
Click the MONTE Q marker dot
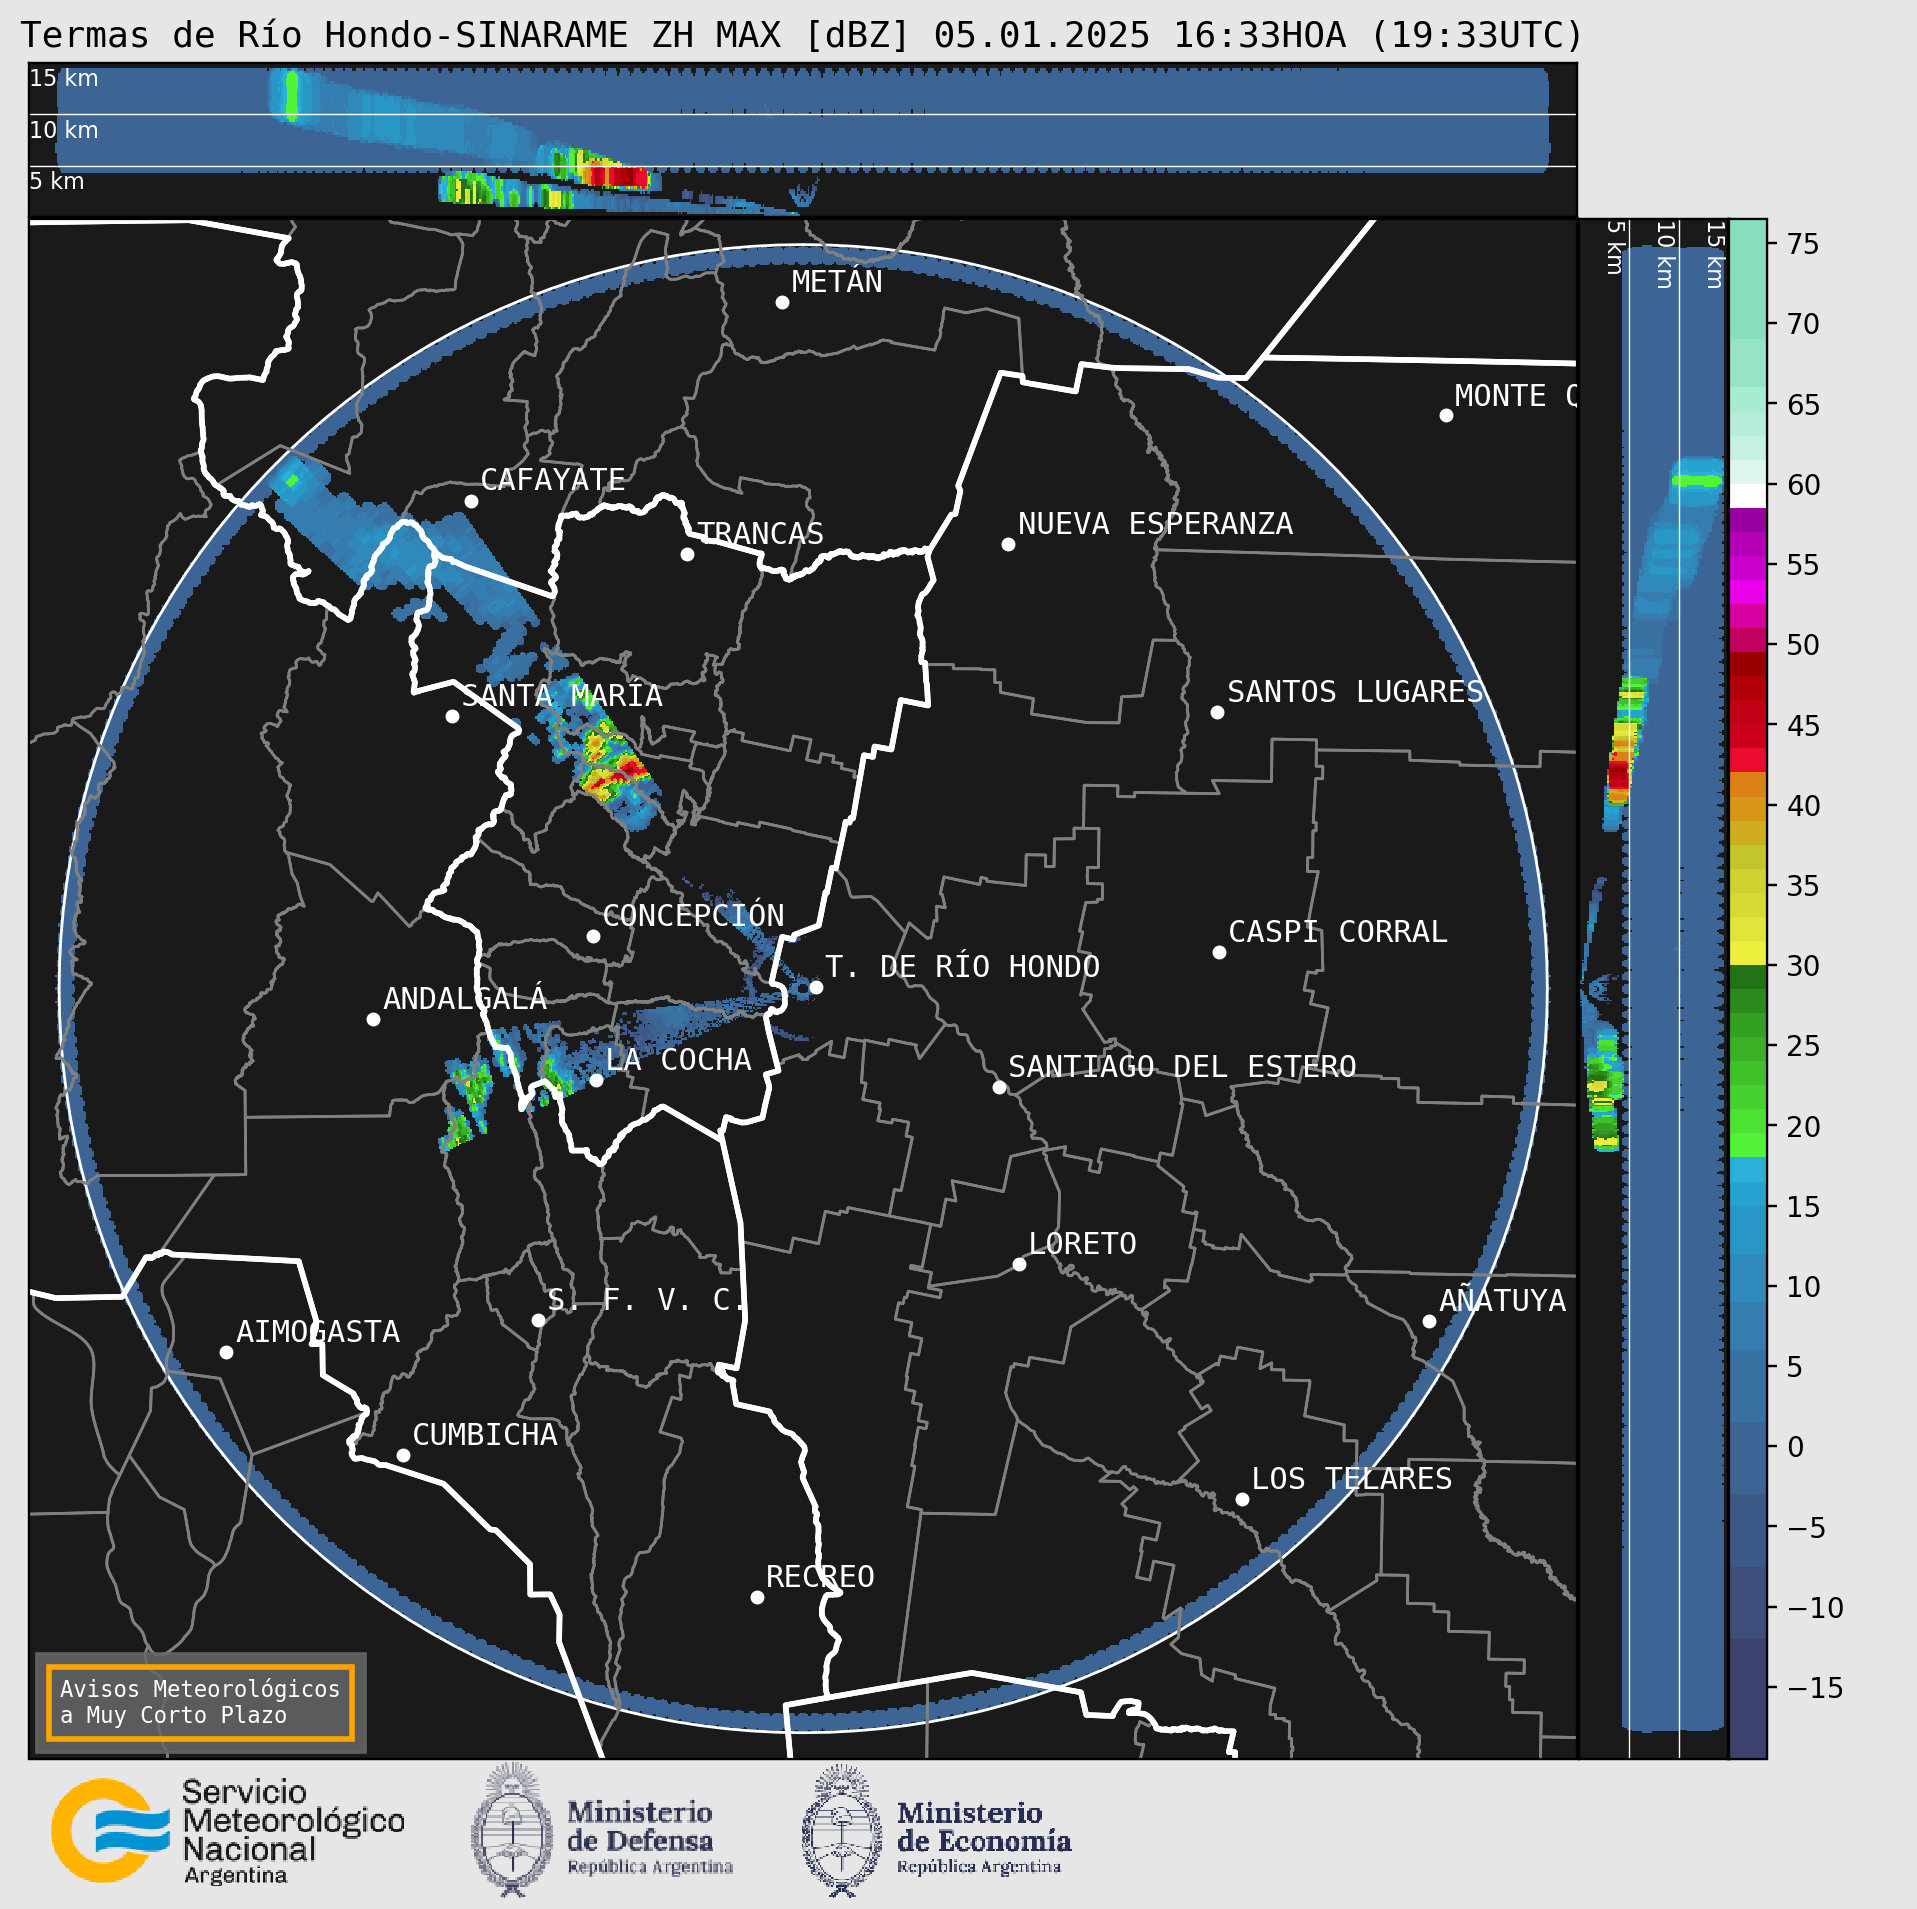tap(1446, 415)
